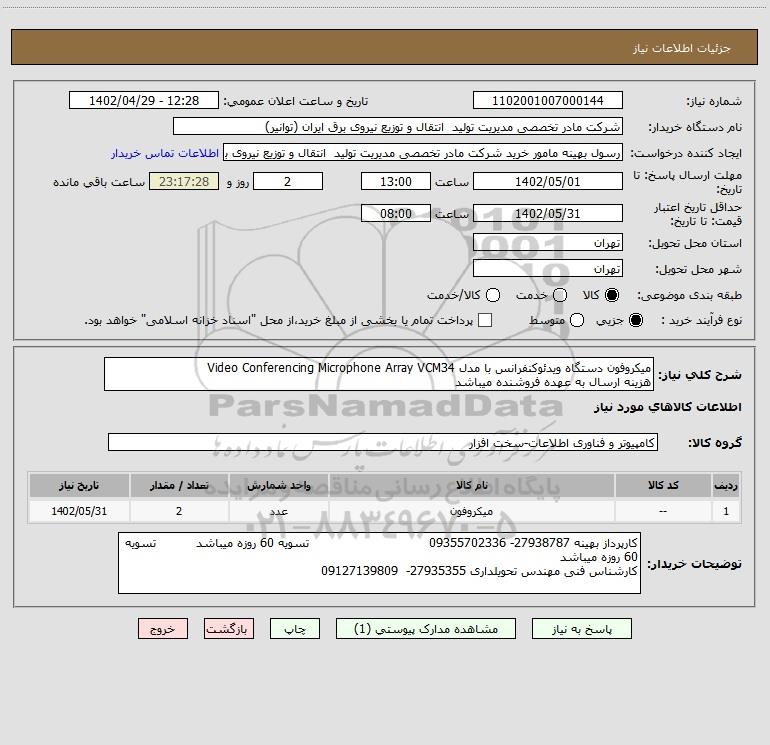The height and width of the screenshot is (745, 770).
Task: Click the چاپ print button
Action: pos(295,629)
